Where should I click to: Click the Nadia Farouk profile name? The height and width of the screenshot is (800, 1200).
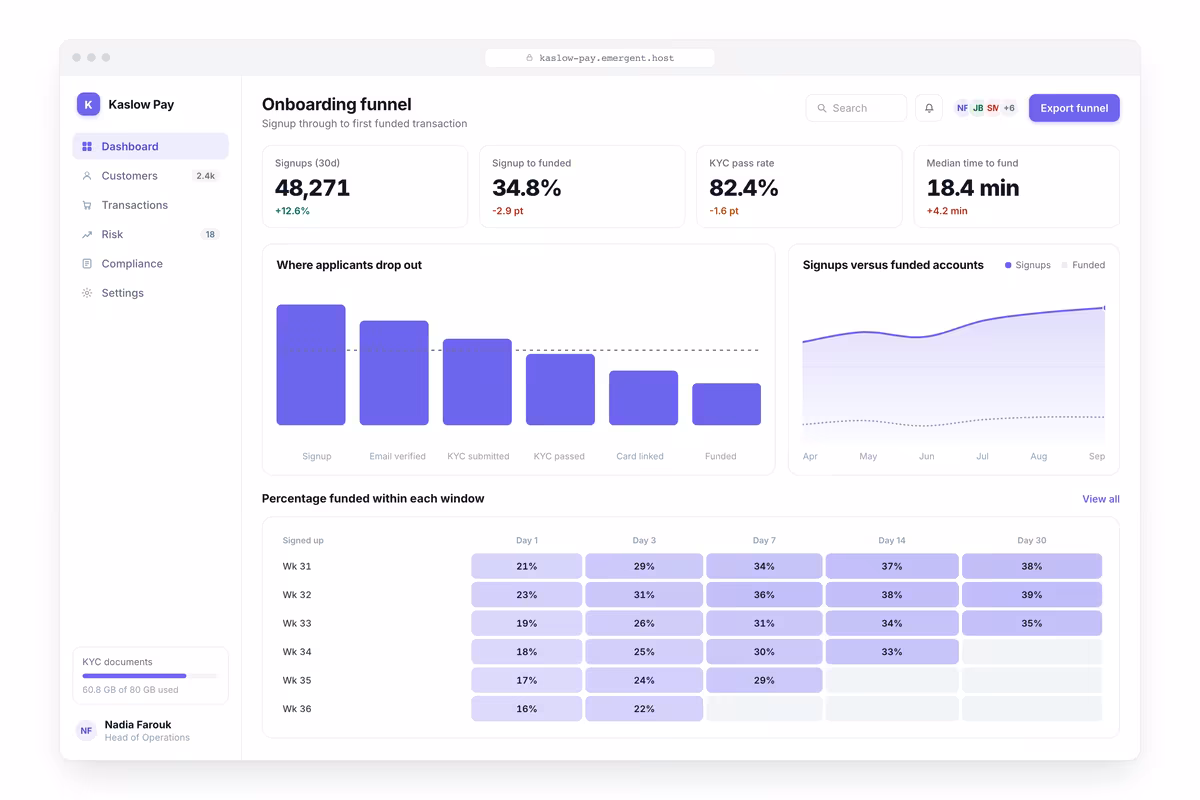tap(138, 724)
